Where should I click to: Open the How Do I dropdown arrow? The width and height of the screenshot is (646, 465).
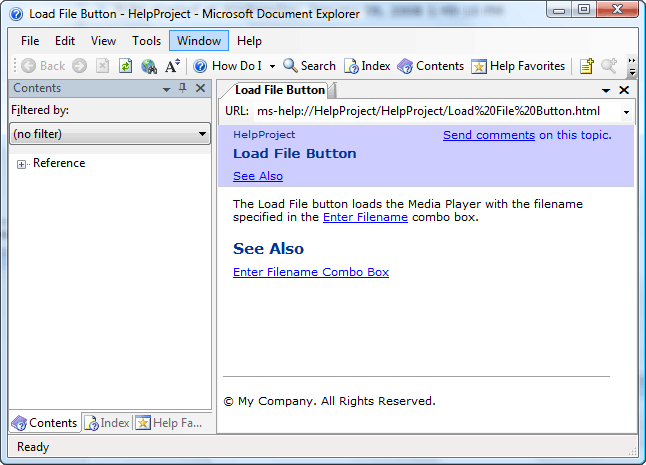click(272, 66)
